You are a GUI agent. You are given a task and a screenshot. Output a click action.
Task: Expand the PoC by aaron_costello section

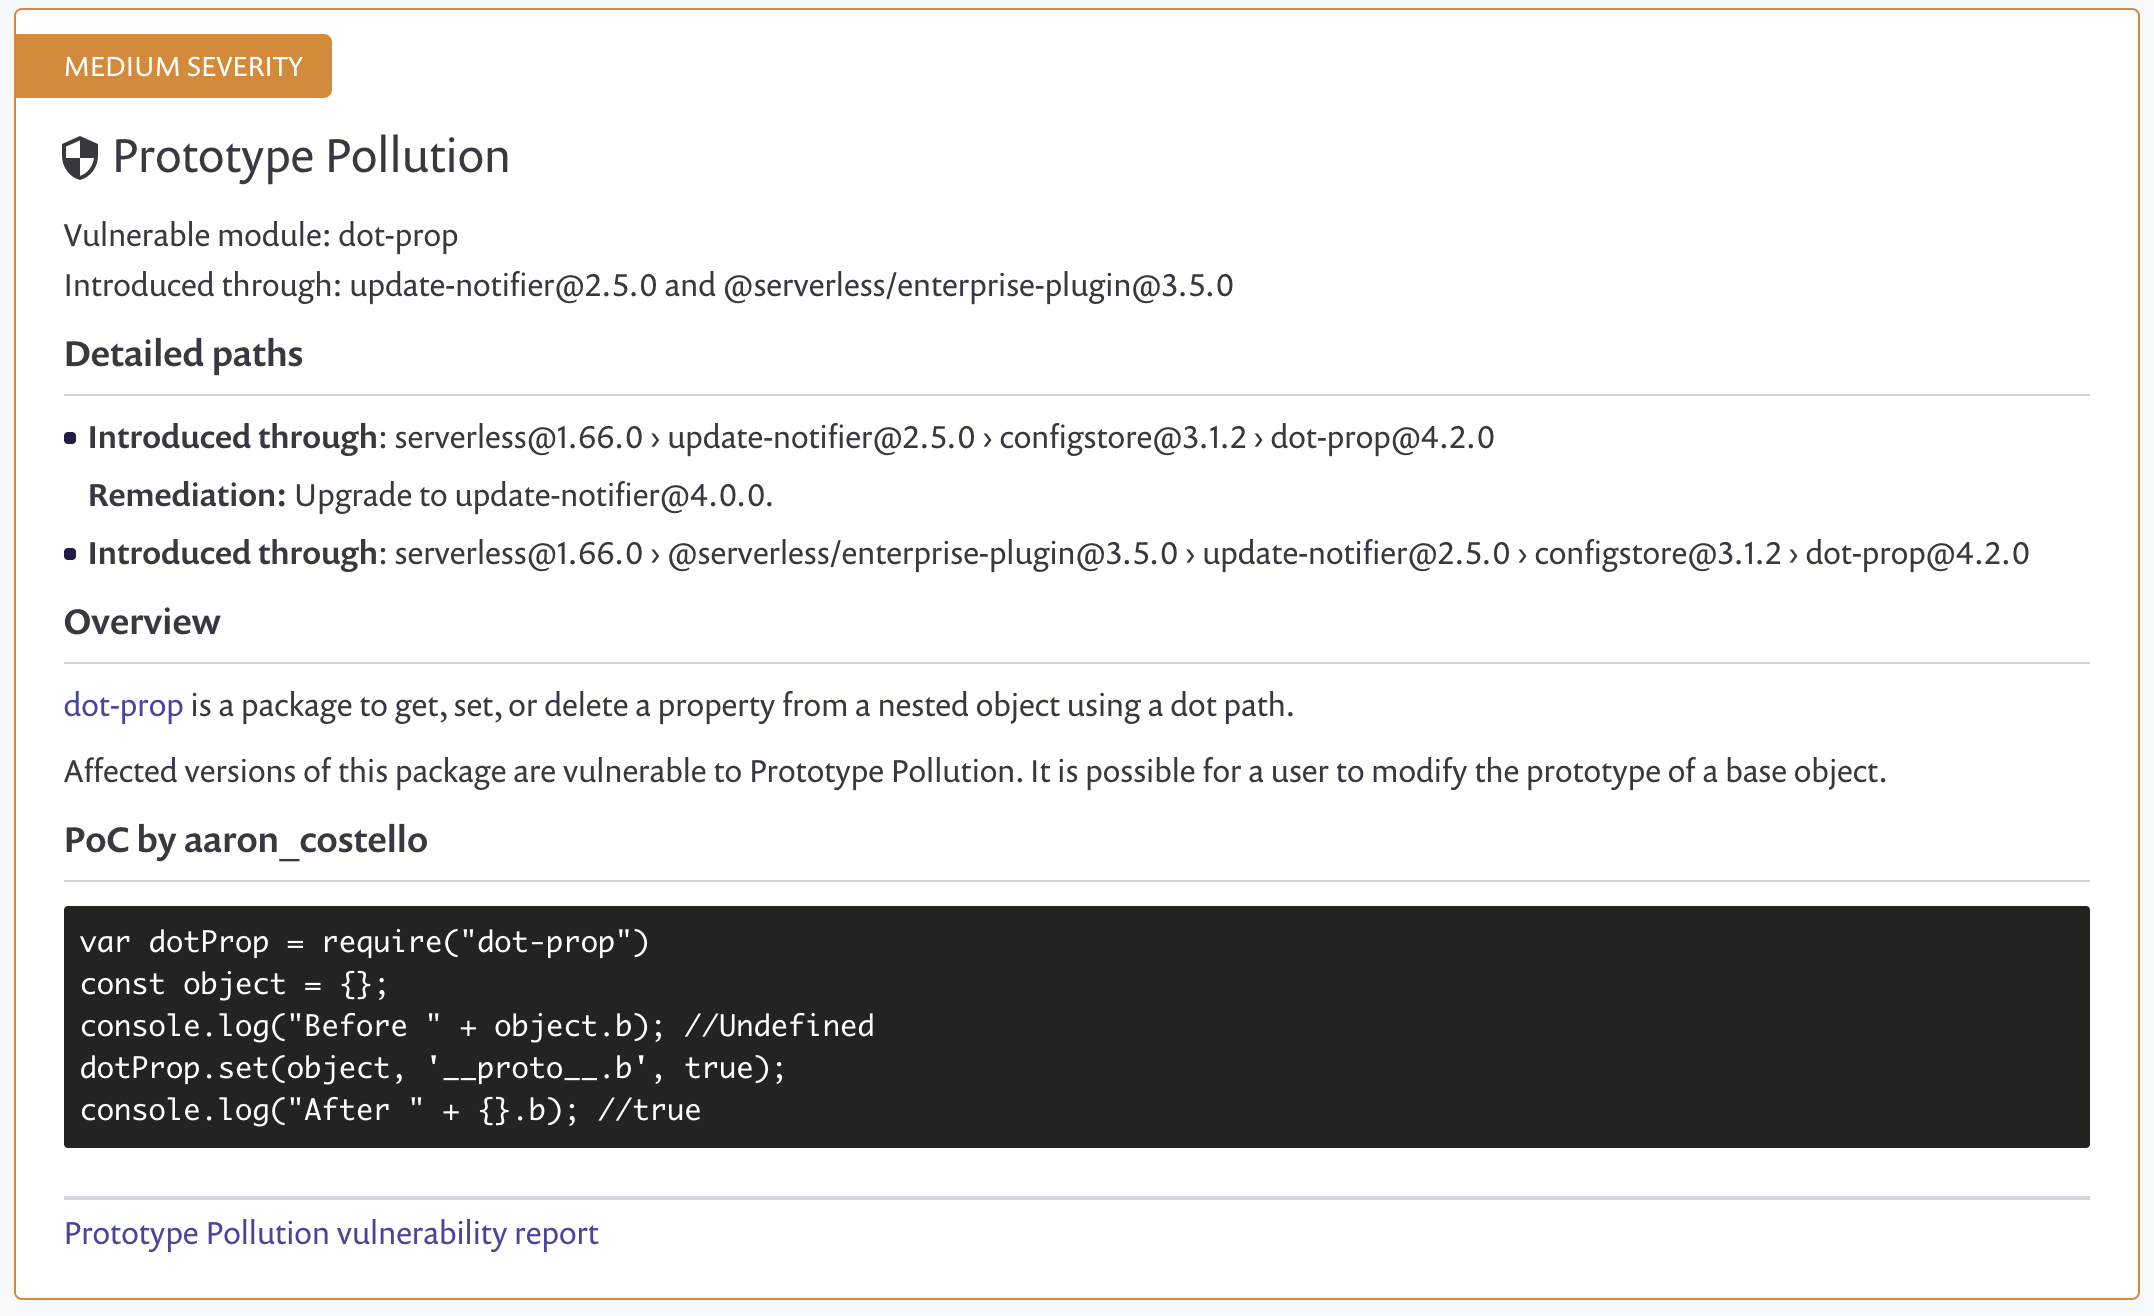[x=246, y=840]
